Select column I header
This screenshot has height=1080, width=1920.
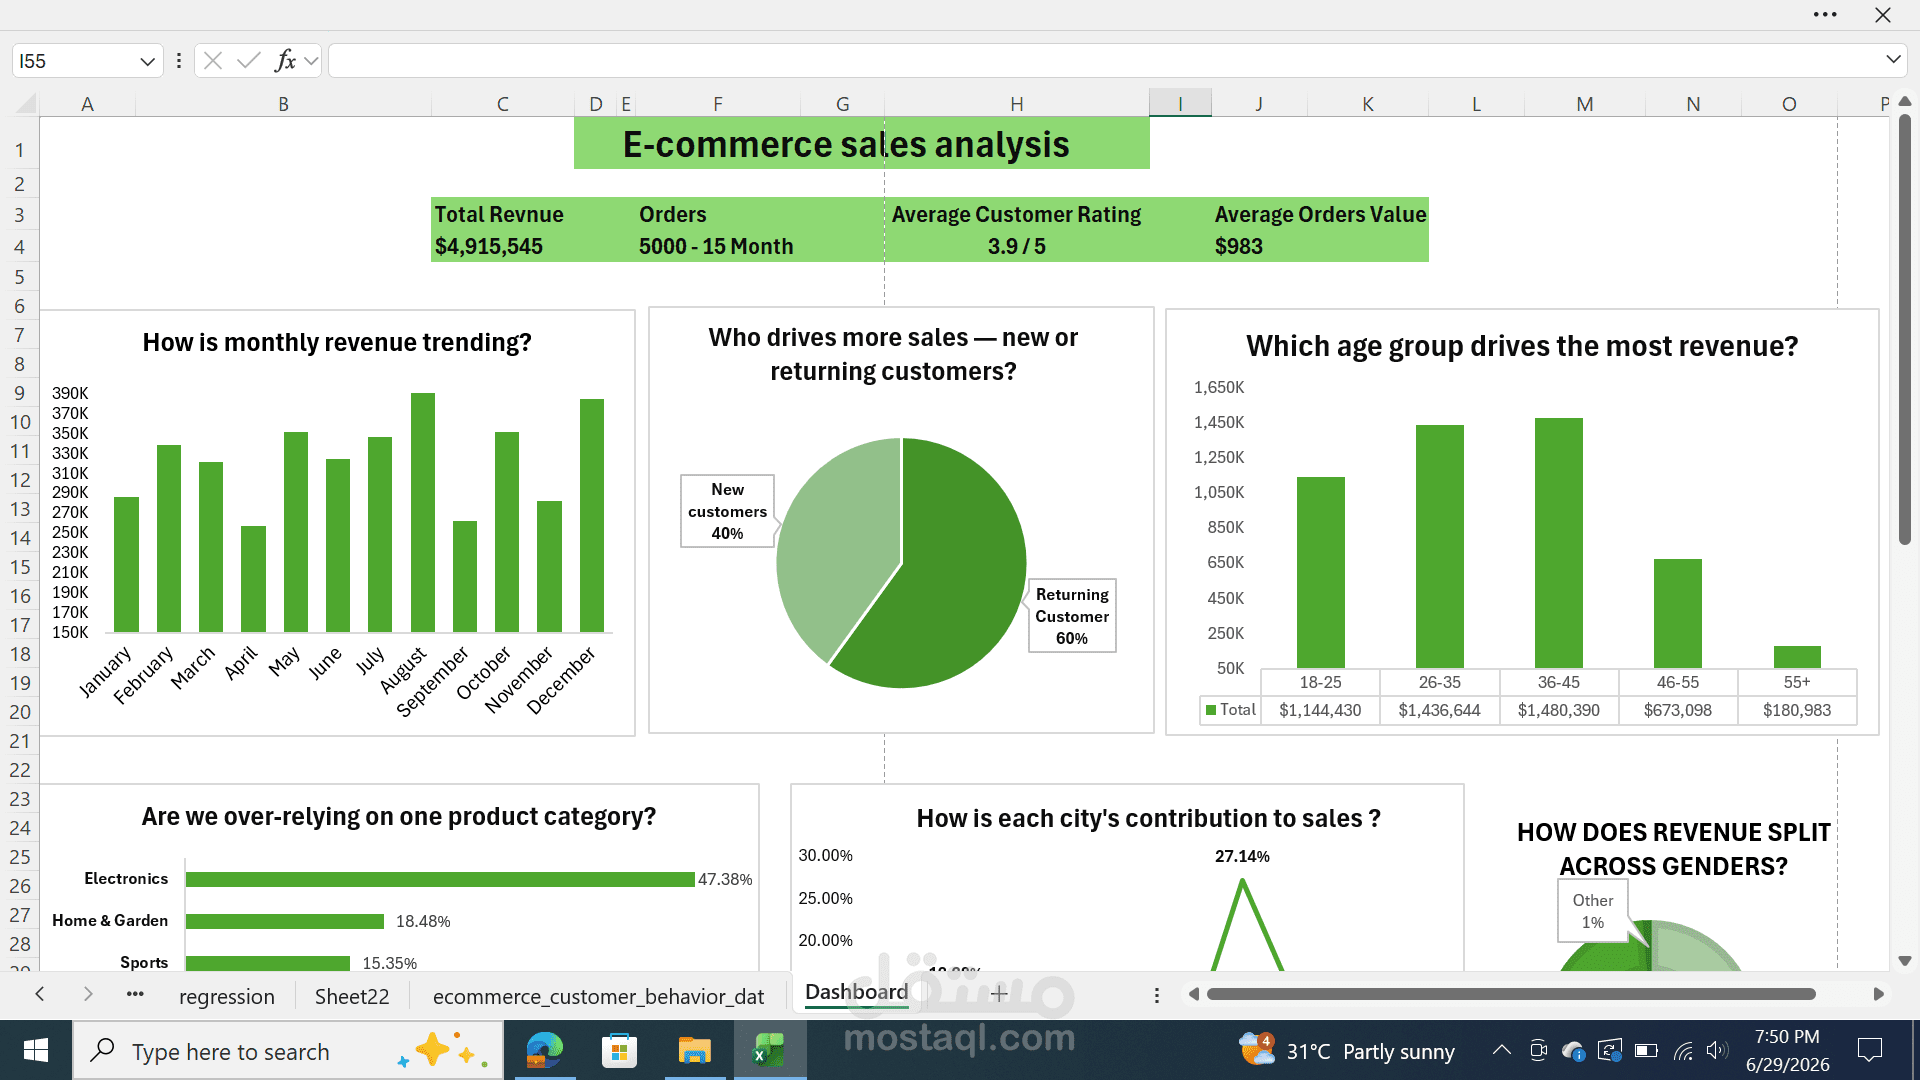point(1180,104)
